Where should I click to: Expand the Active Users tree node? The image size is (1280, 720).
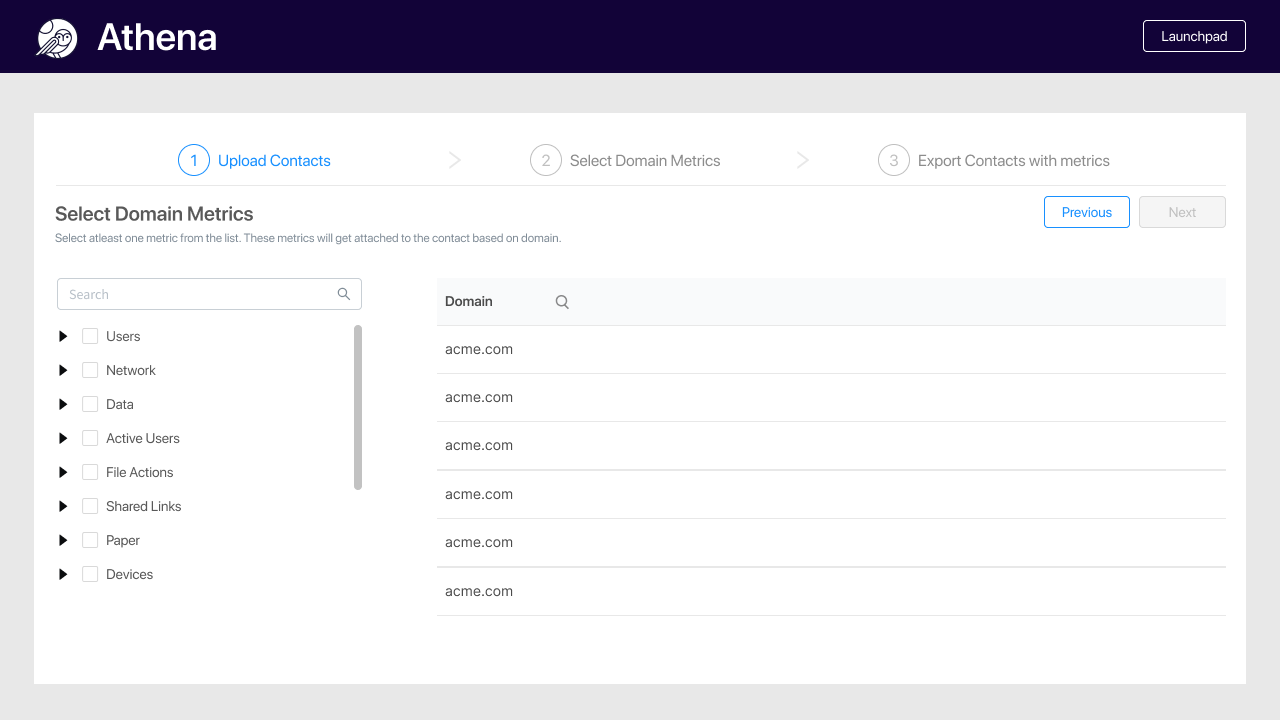pos(63,438)
